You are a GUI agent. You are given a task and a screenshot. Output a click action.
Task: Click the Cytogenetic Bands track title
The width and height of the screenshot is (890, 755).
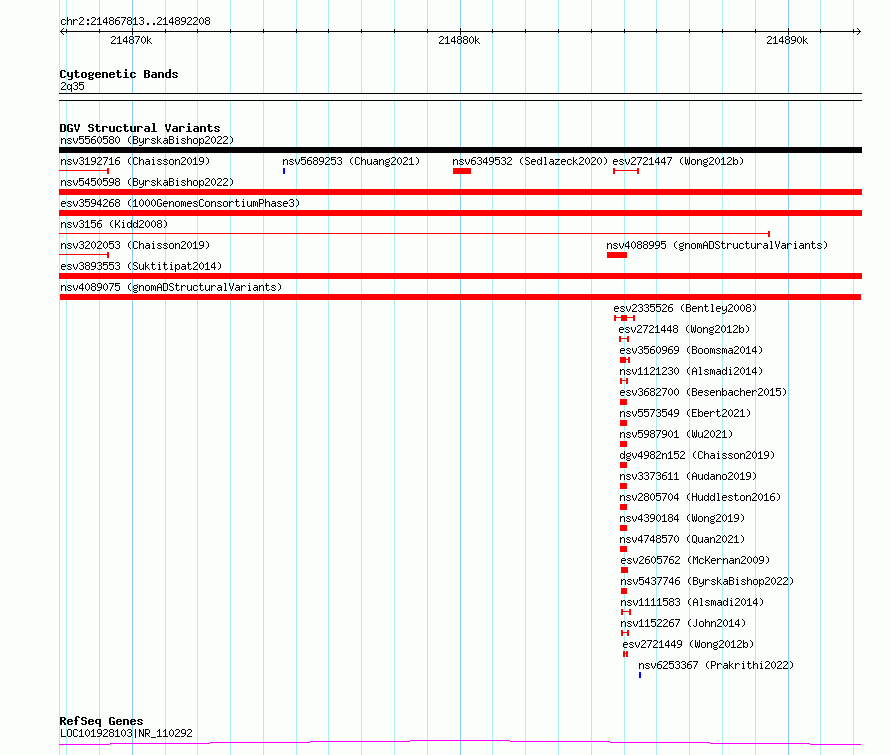[119, 74]
